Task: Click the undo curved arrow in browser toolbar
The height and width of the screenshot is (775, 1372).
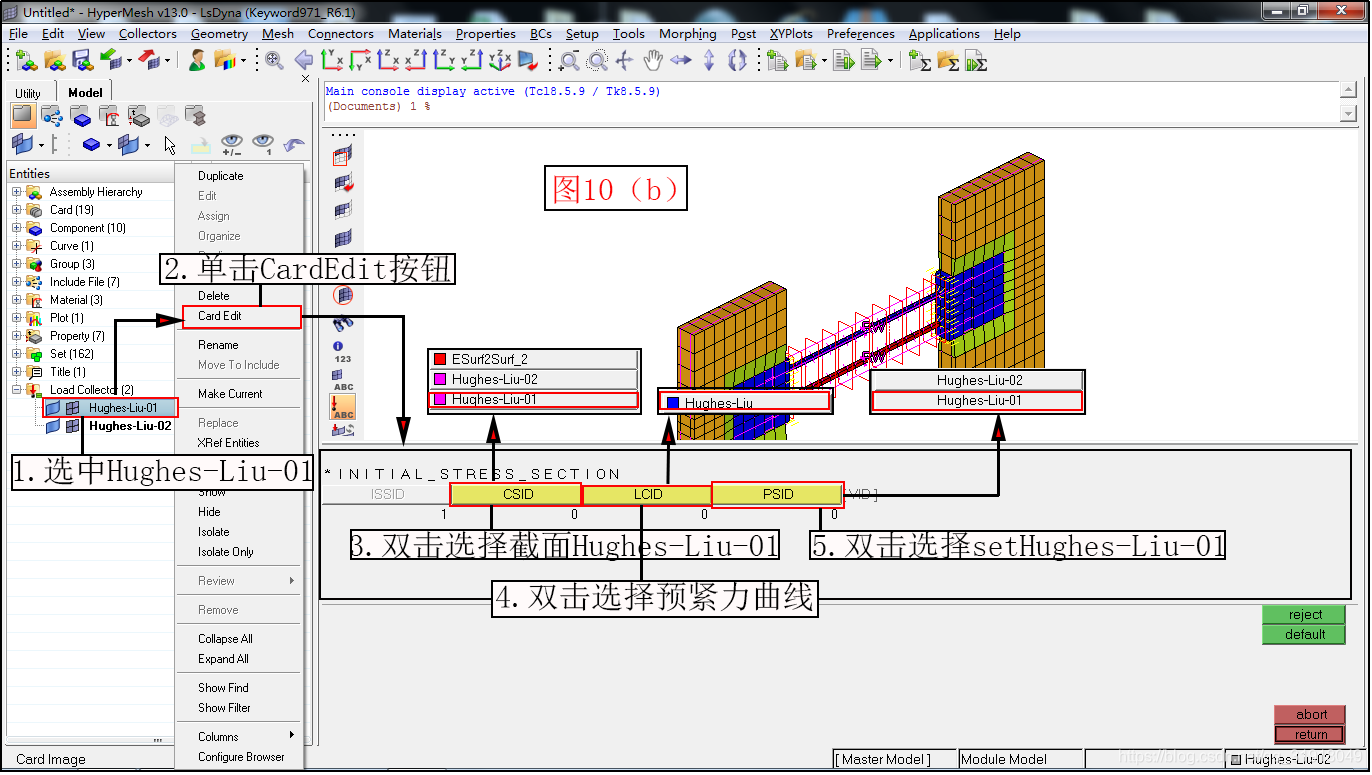Action: point(295,145)
